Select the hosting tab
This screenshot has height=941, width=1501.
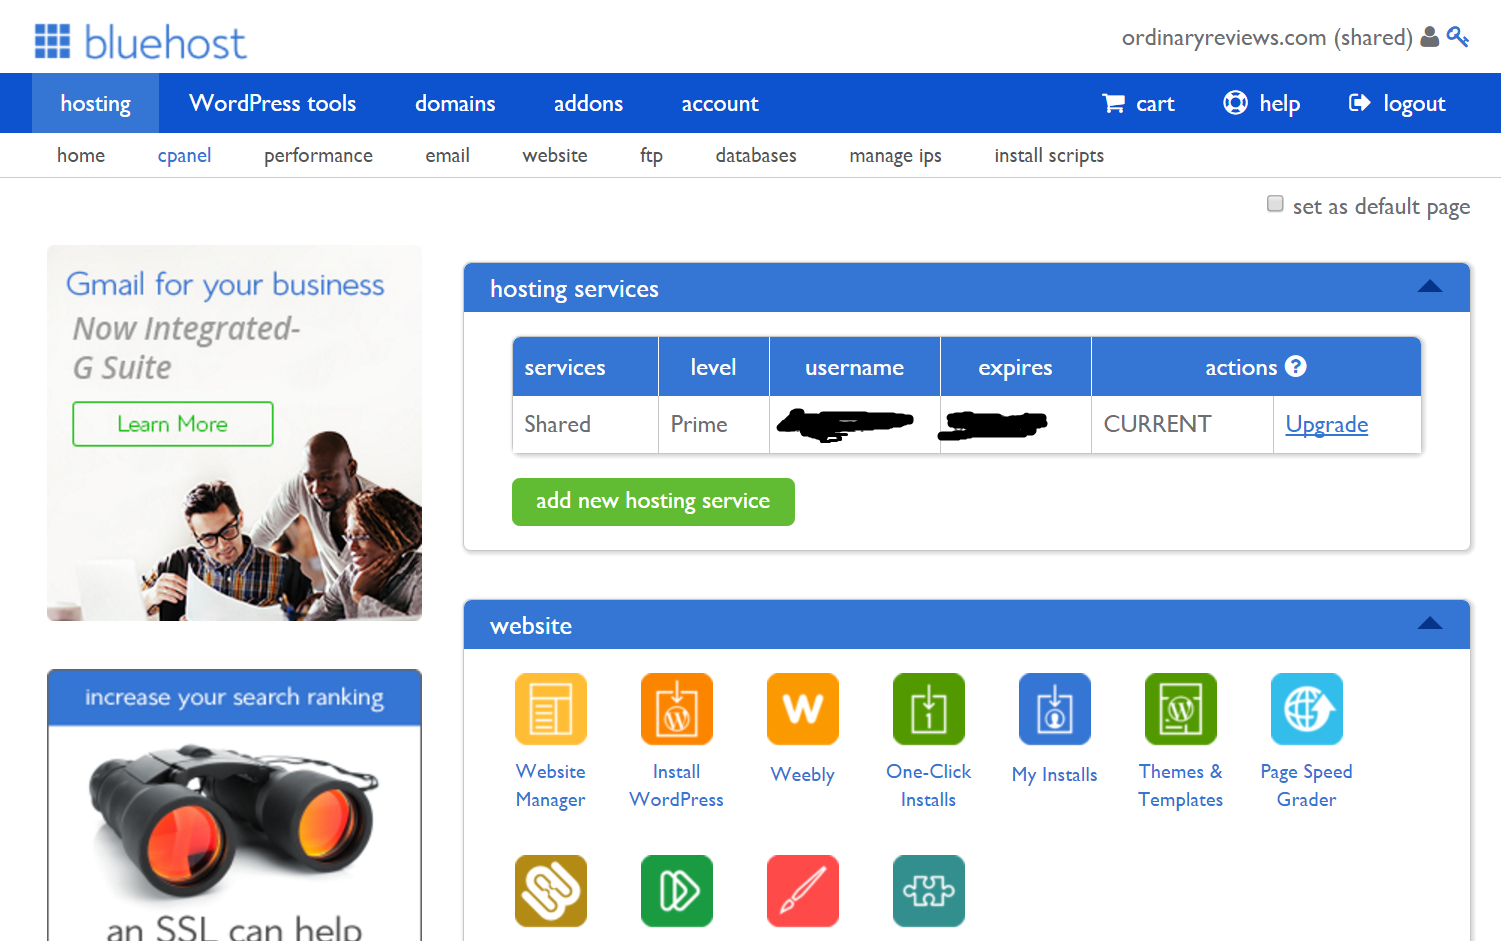pos(95,103)
